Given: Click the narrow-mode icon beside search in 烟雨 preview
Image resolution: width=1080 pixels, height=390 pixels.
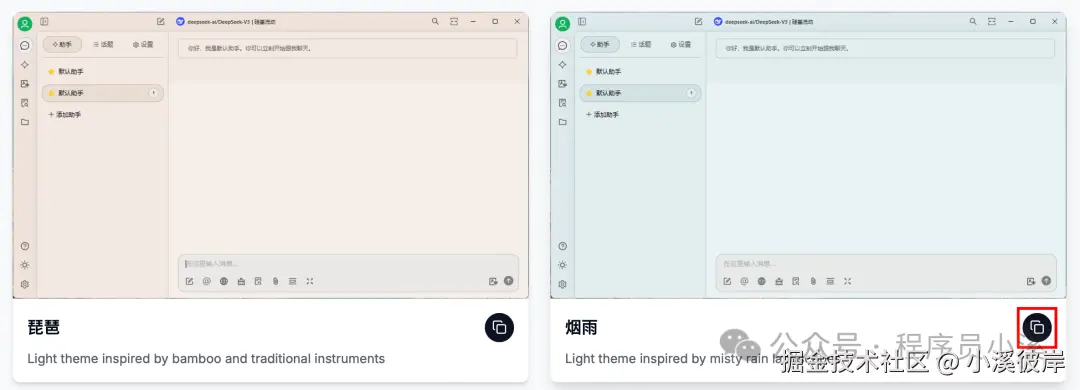Looking at the screenshot, I should pyautogui.click(x=992, y=22).
